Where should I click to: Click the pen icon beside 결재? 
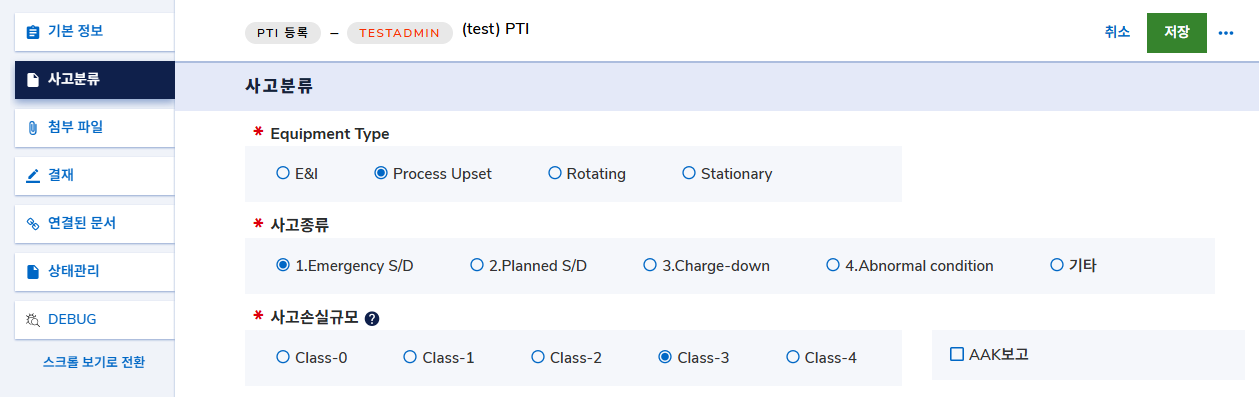(x=33, y=175)
